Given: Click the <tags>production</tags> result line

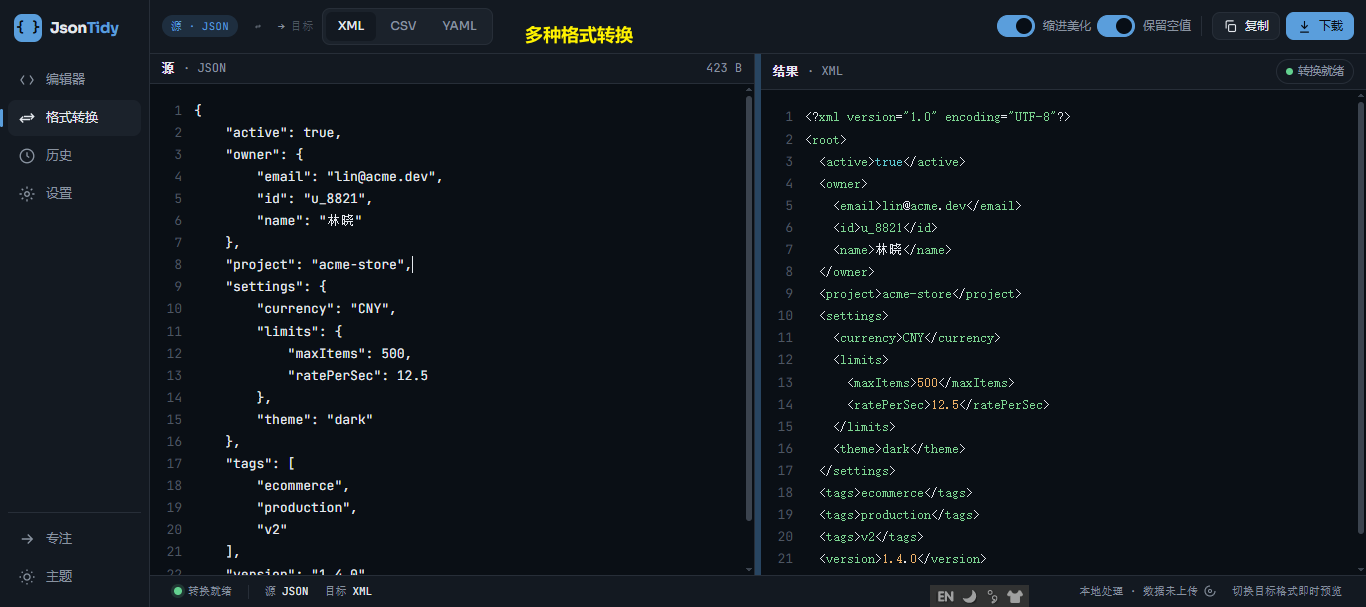Looking at the screenshot, I should point(899,515).
